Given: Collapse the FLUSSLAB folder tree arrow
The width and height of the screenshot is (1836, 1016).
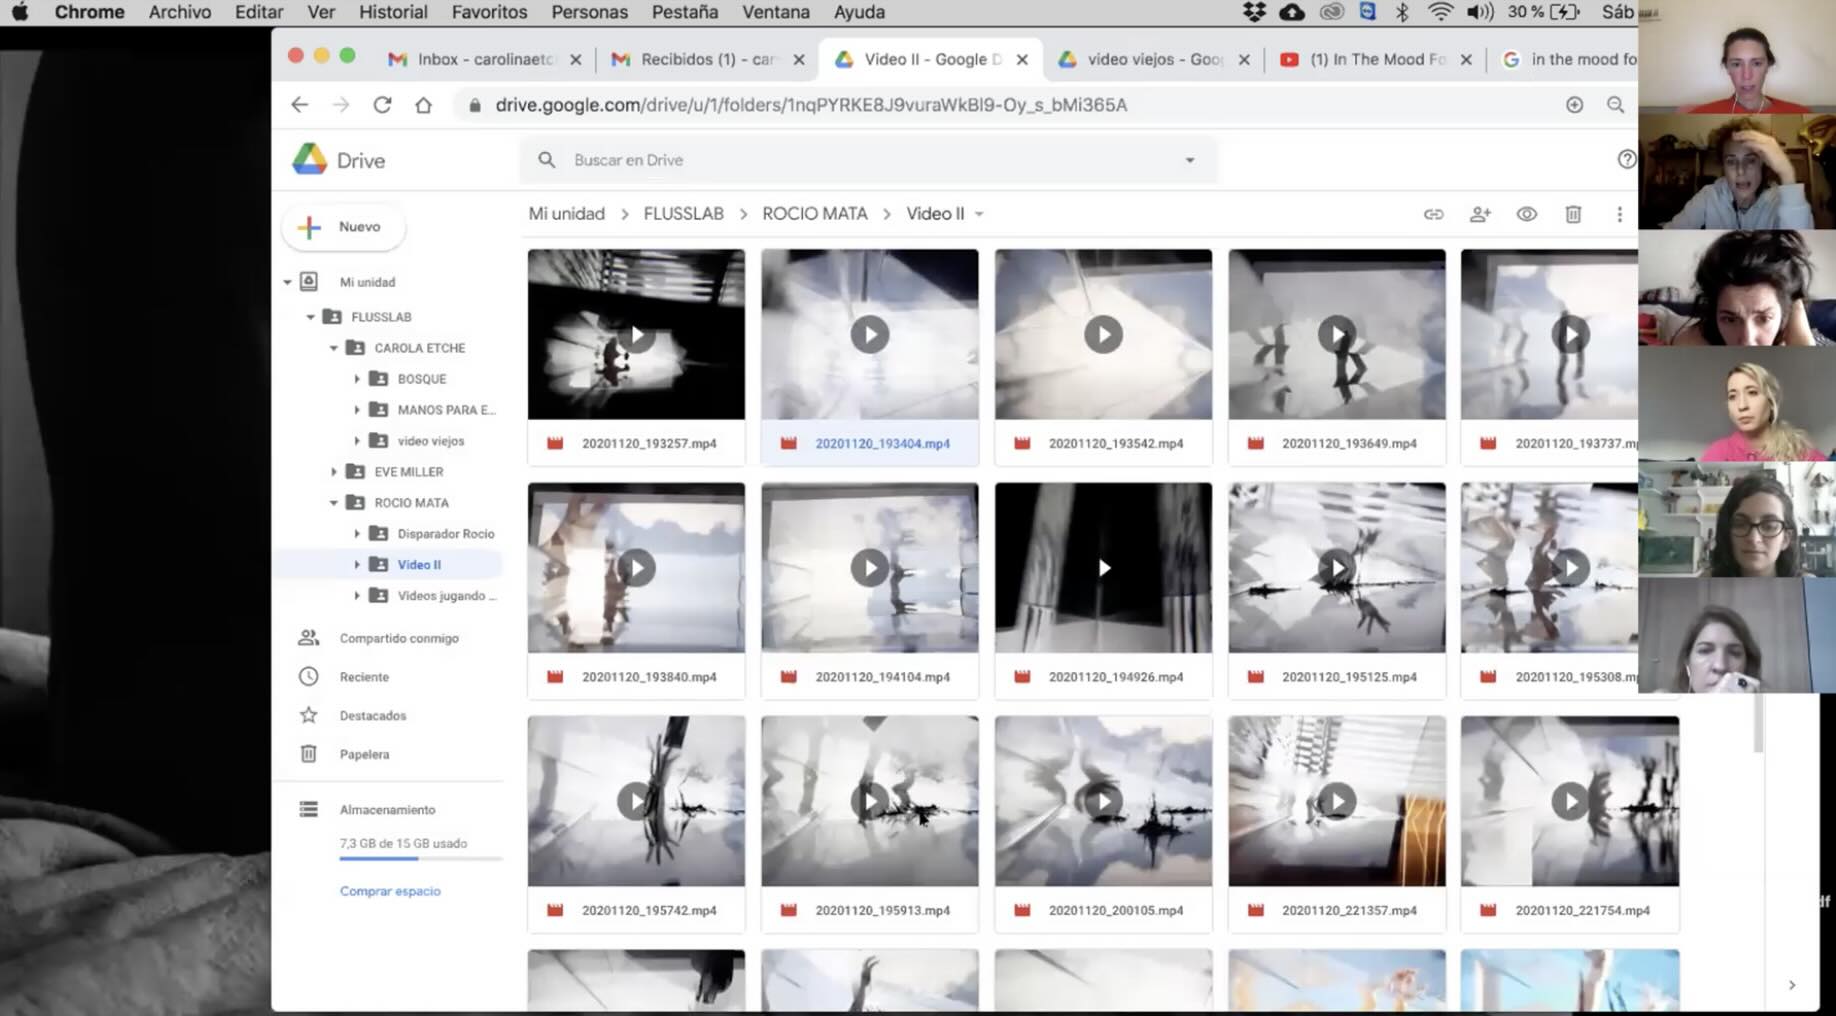Looking at the screenshot, I should coord(311,317).
